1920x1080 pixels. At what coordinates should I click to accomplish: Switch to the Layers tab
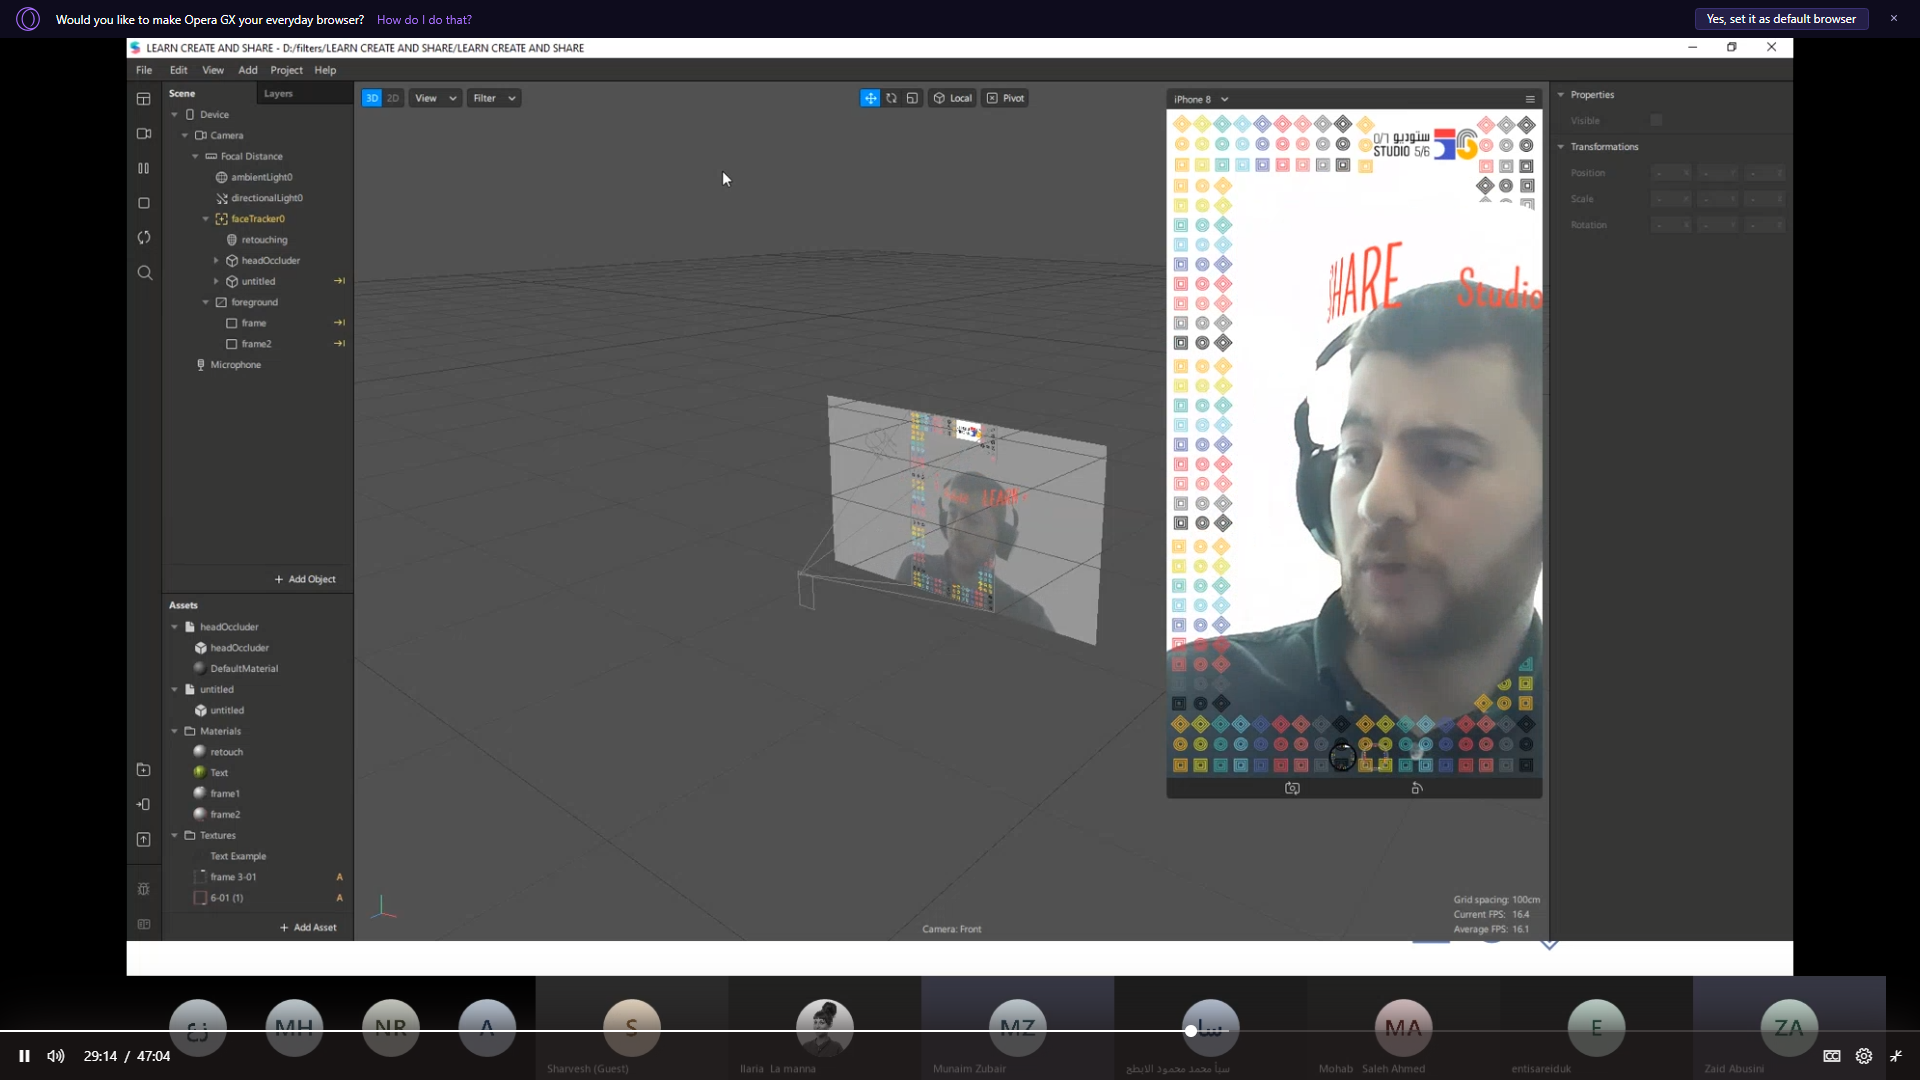[278, 93]
